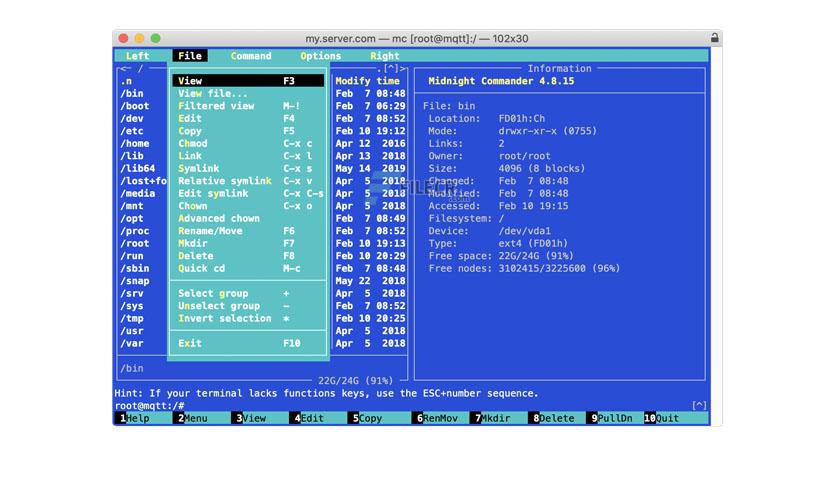Select the /lib64 directory row
This screenshot has width=836, height=484.
138,168
